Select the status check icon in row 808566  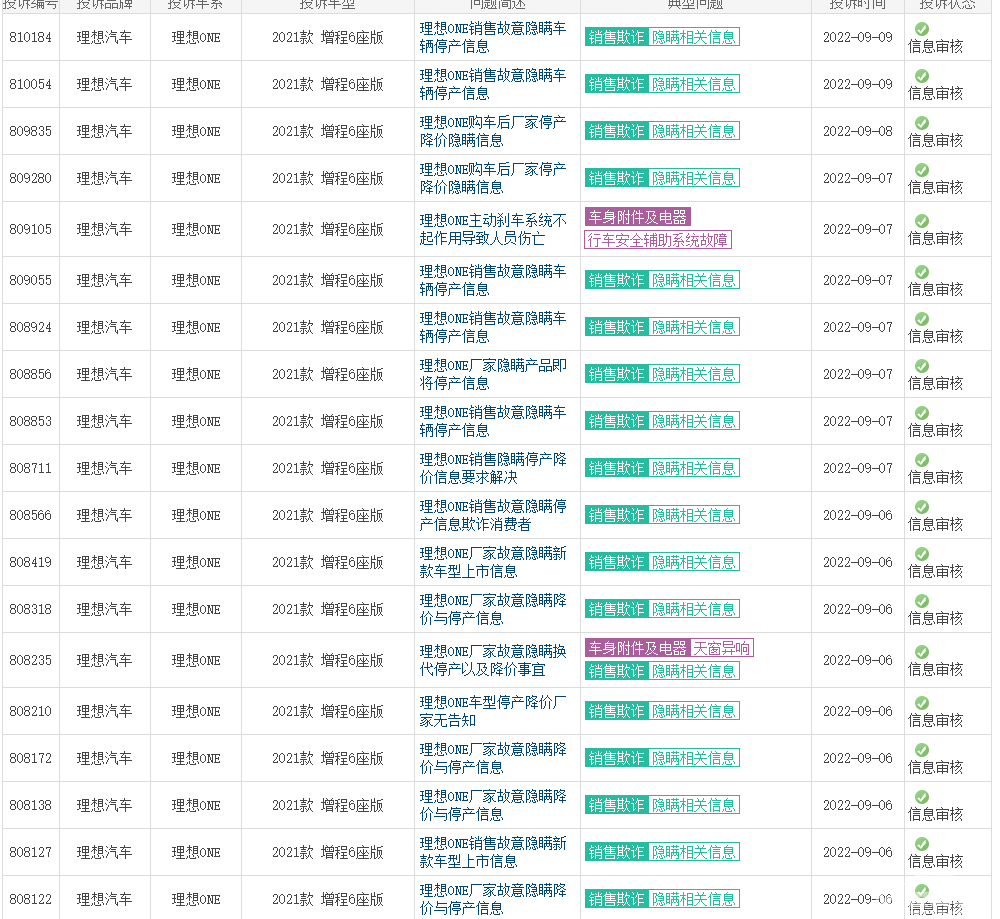(x=922, y=507)
